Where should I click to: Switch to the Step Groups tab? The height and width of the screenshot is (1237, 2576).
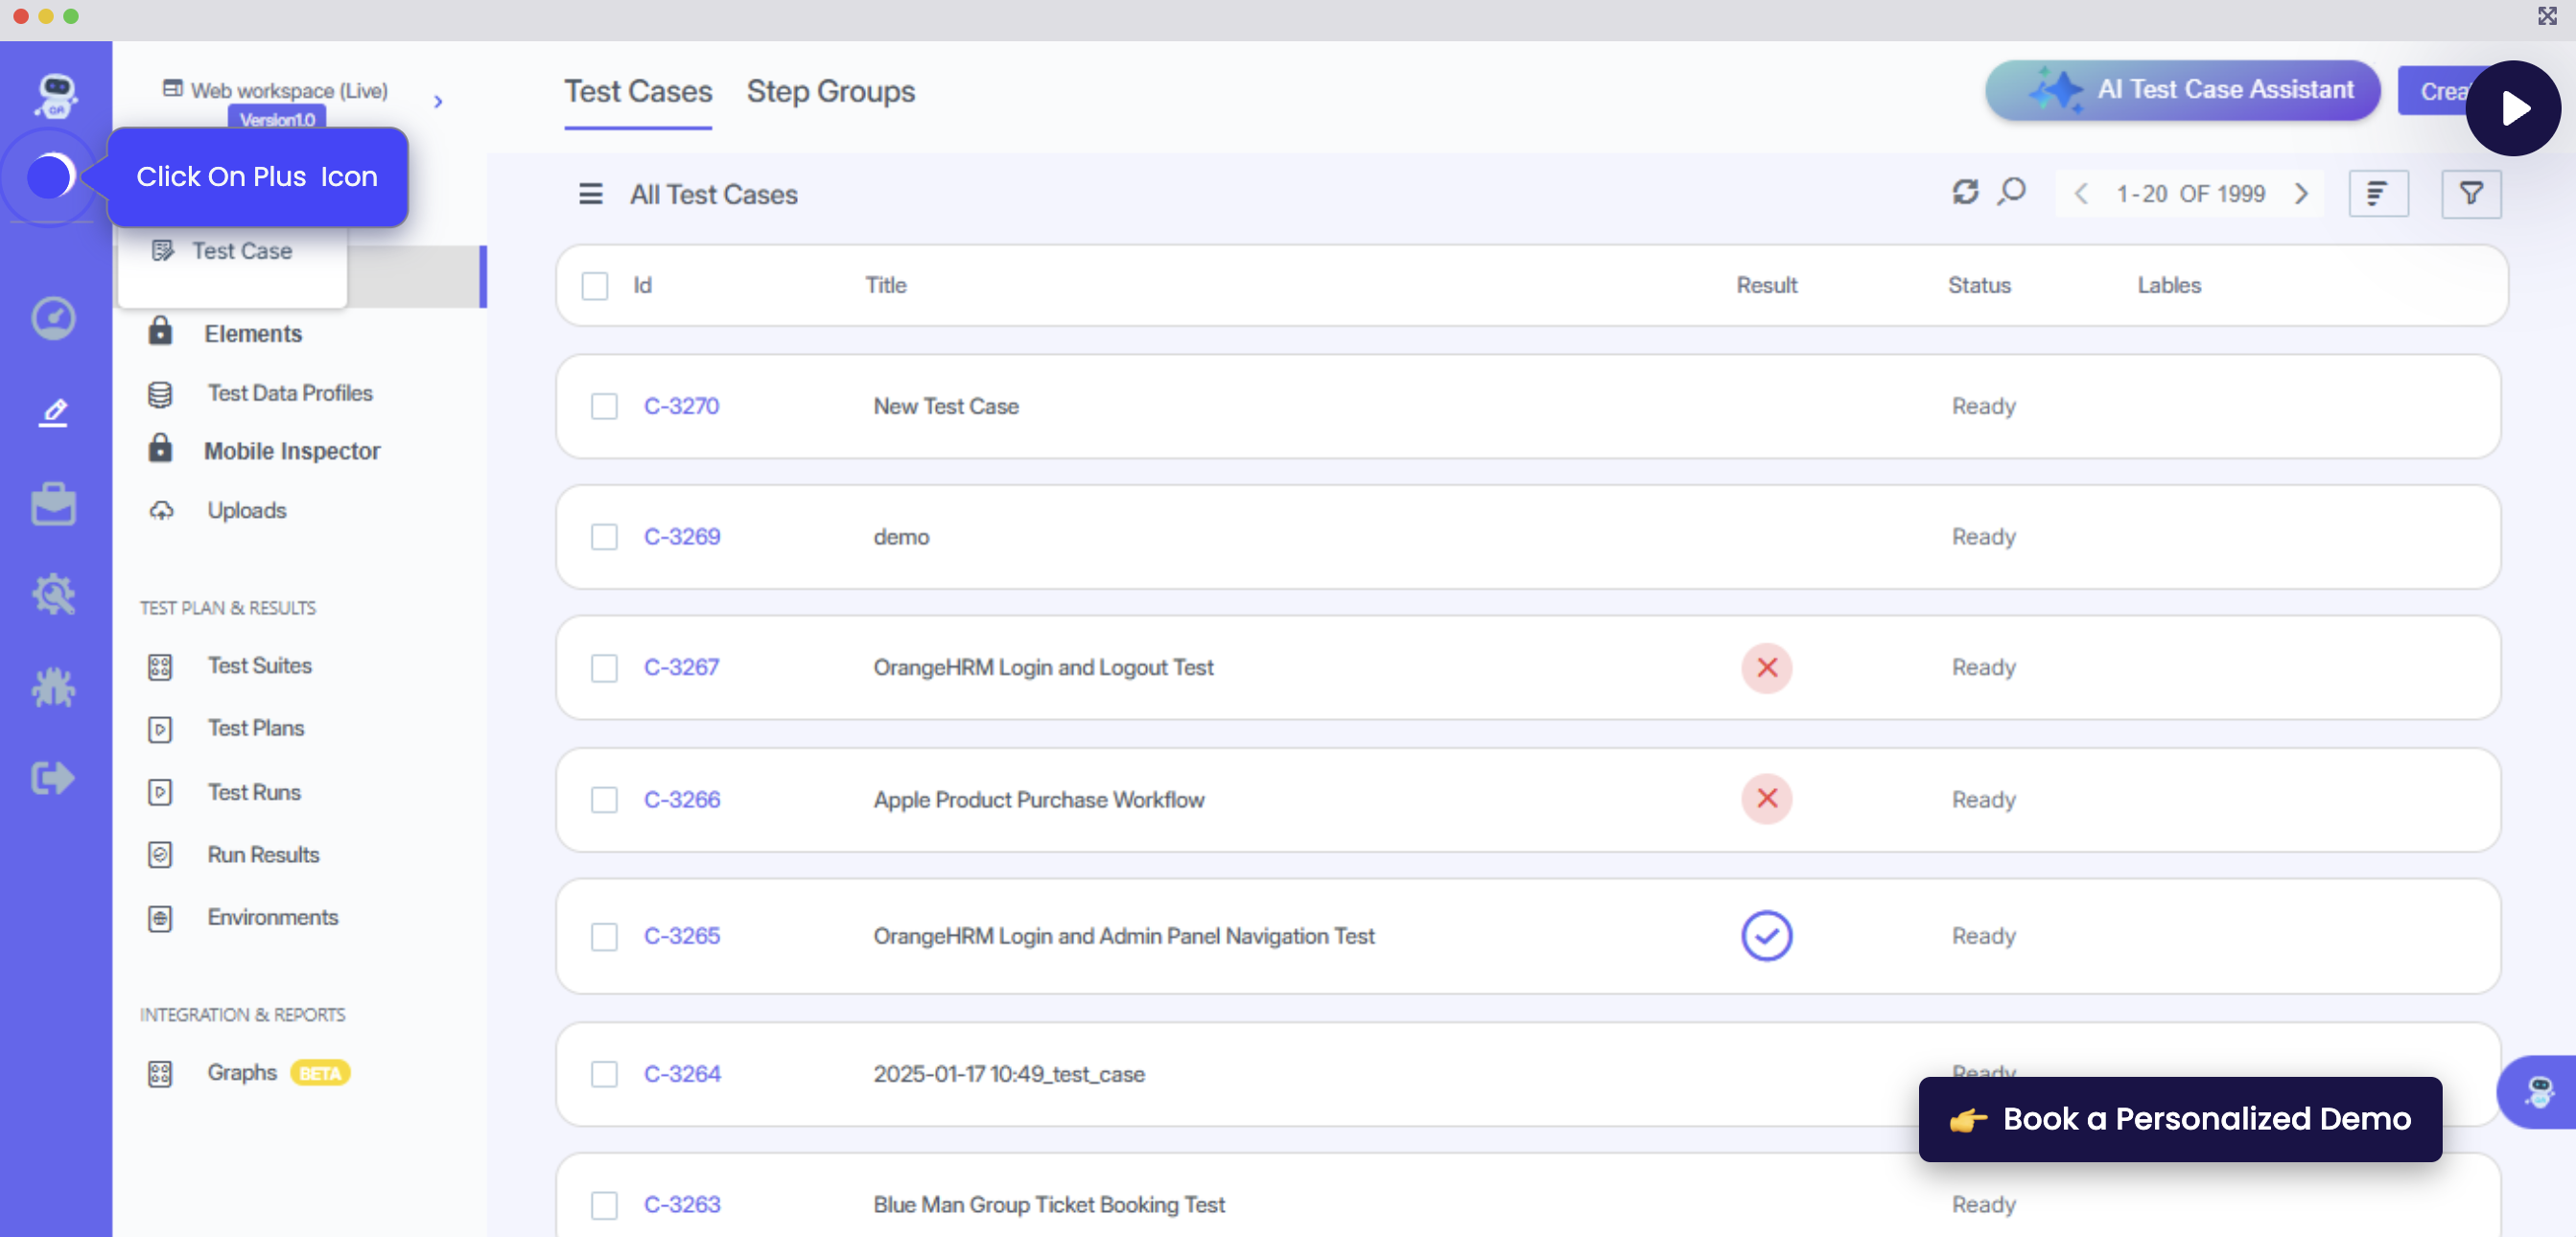click(x=830, y=92)
